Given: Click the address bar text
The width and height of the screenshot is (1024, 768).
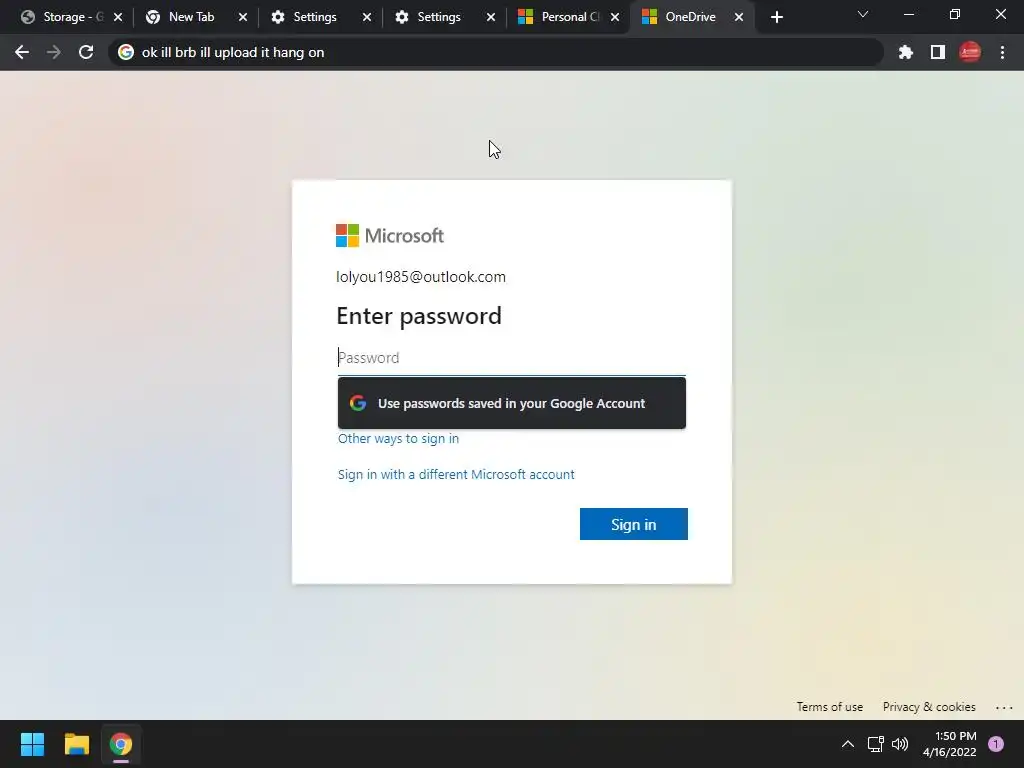Looking at the screenshot, I should [x=233, y=52].
